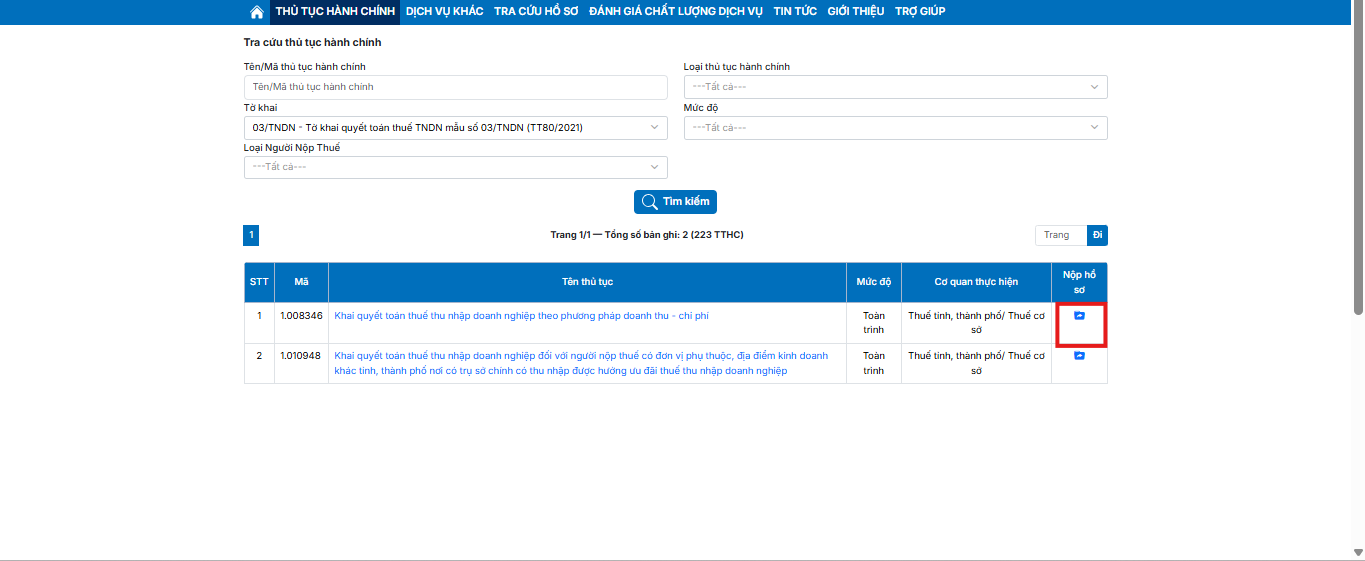This screenshot has height=561, width=1365.
Task: Focus the Tên/Mã thủ tục hành chính field
Action: tap(455, 87)
